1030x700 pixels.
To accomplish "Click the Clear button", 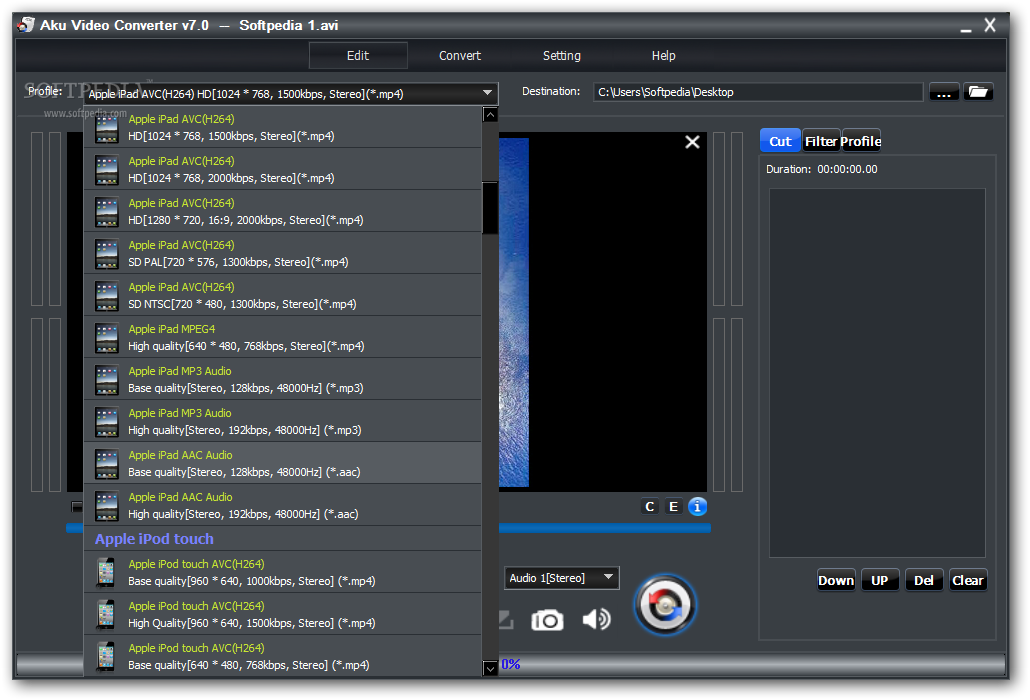I will (x=968, y=580).
